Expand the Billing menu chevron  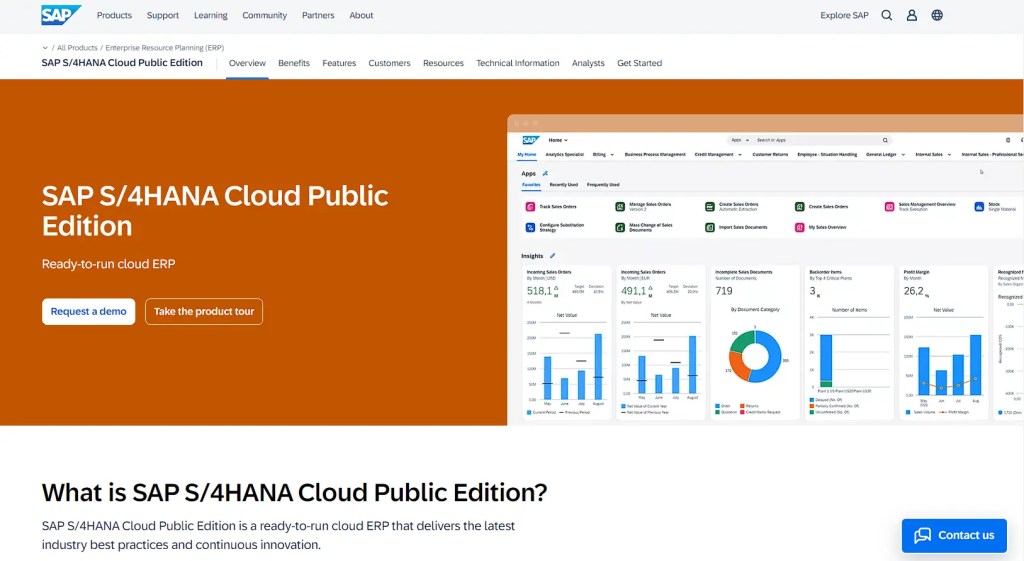pos(612,155)
